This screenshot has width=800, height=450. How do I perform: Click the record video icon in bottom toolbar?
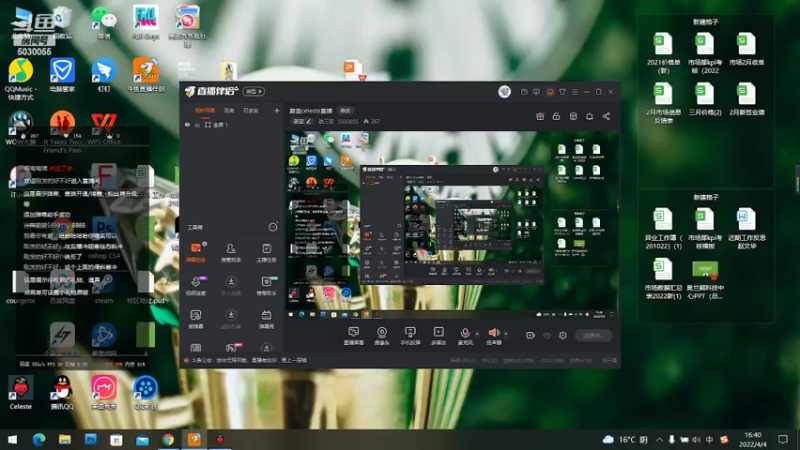point(530,335)
